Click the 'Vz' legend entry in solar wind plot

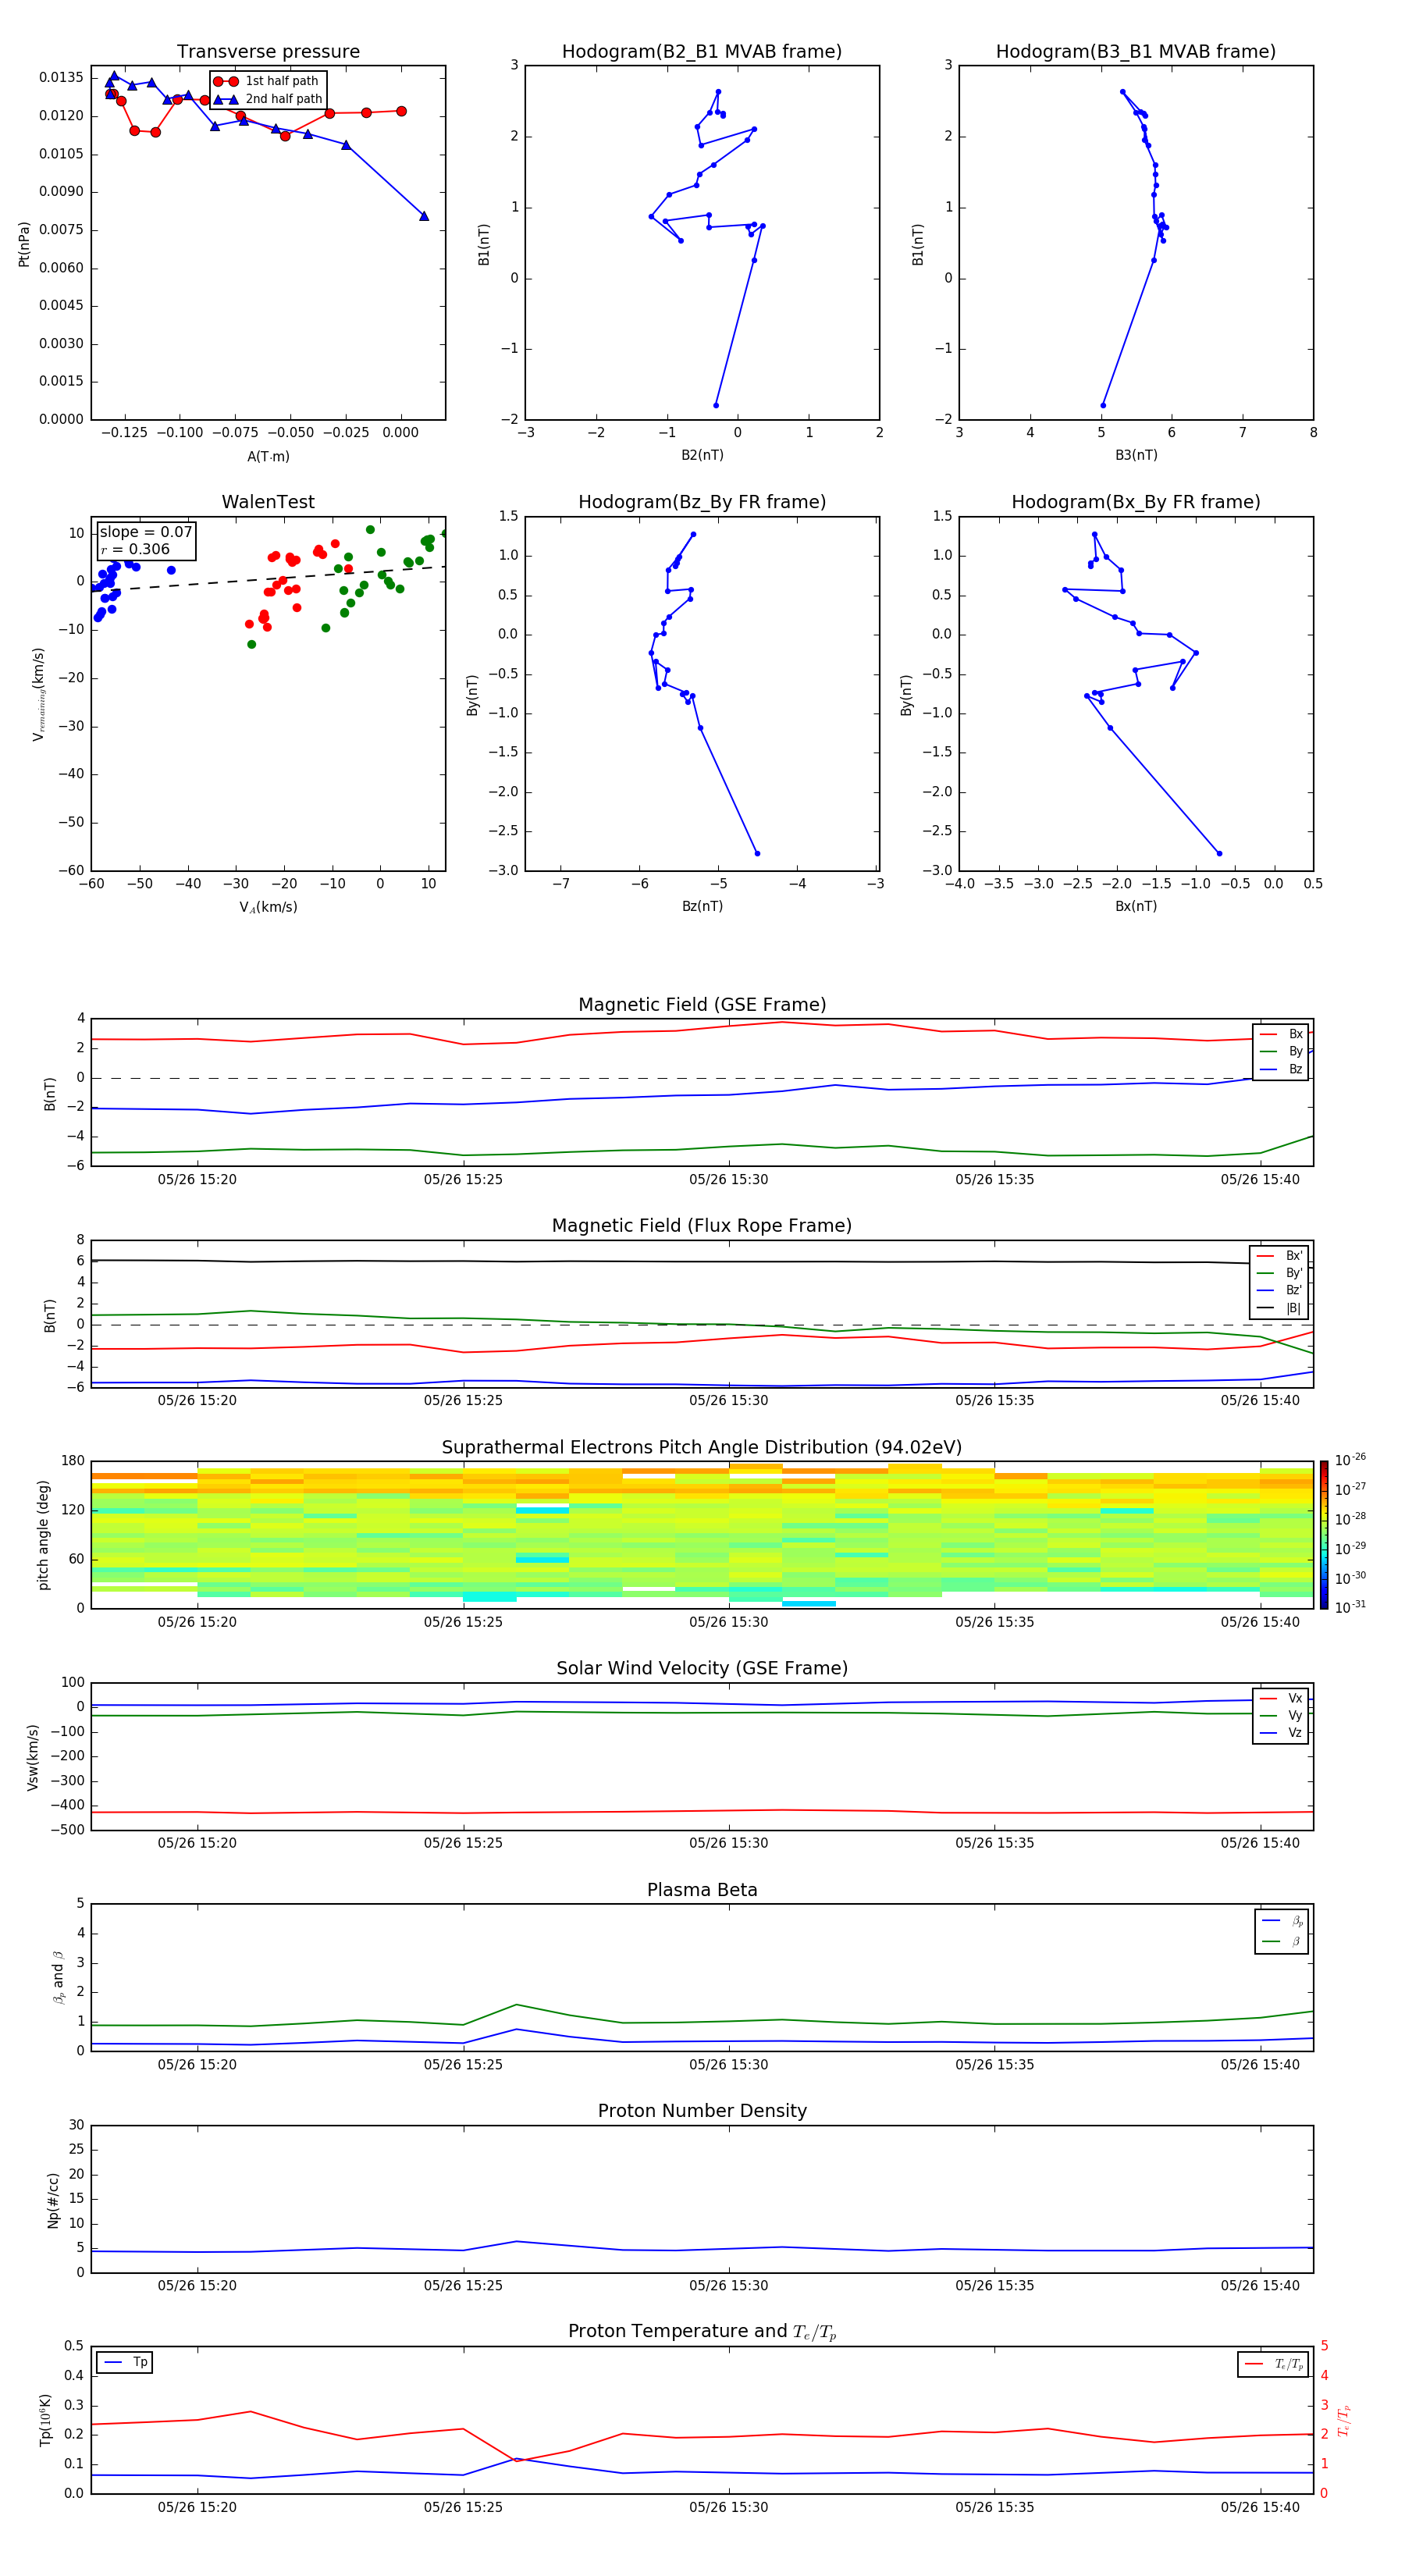[1281, 1732]
